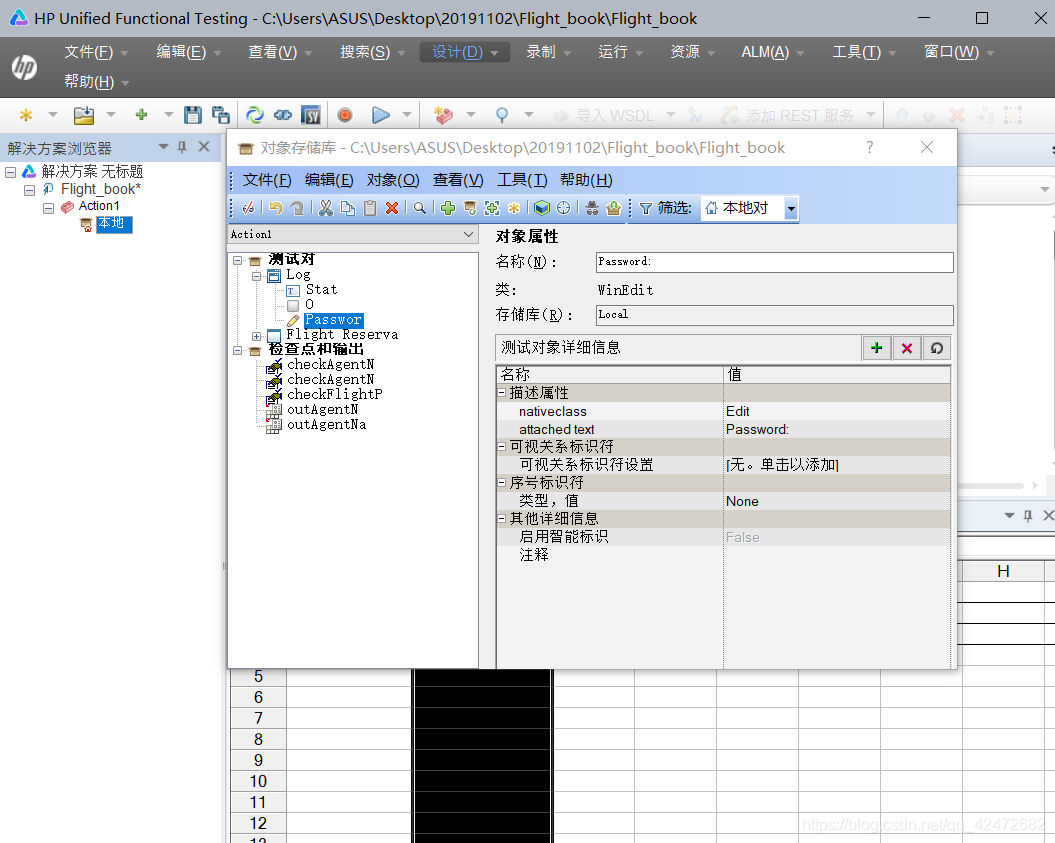Select the checkFlightP checkpoint
This screenshot has width=1055, height=843.
(x=334, y=394)
